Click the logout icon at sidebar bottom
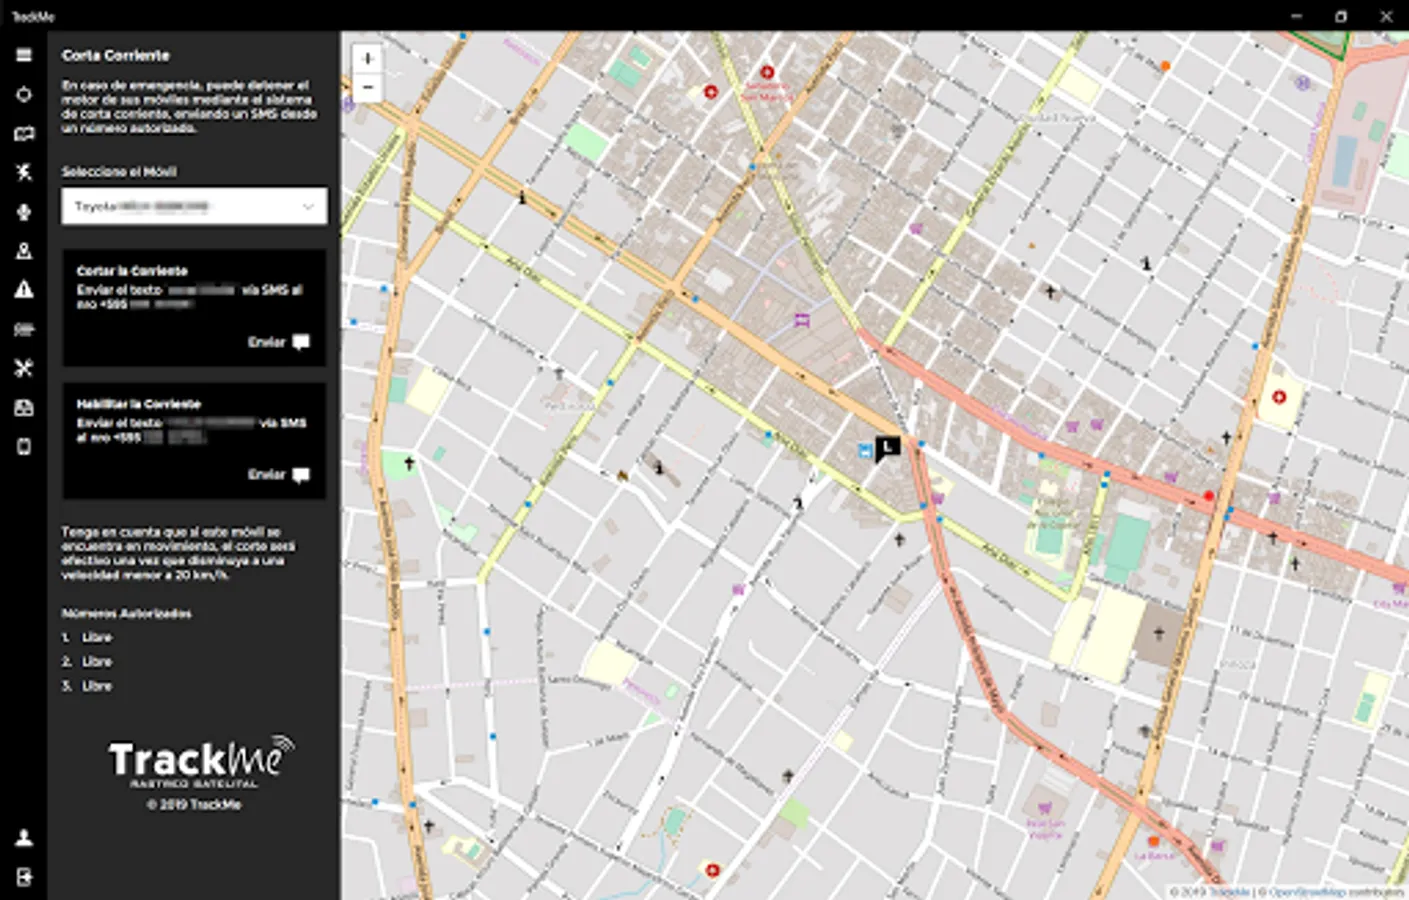 [24, 877]
